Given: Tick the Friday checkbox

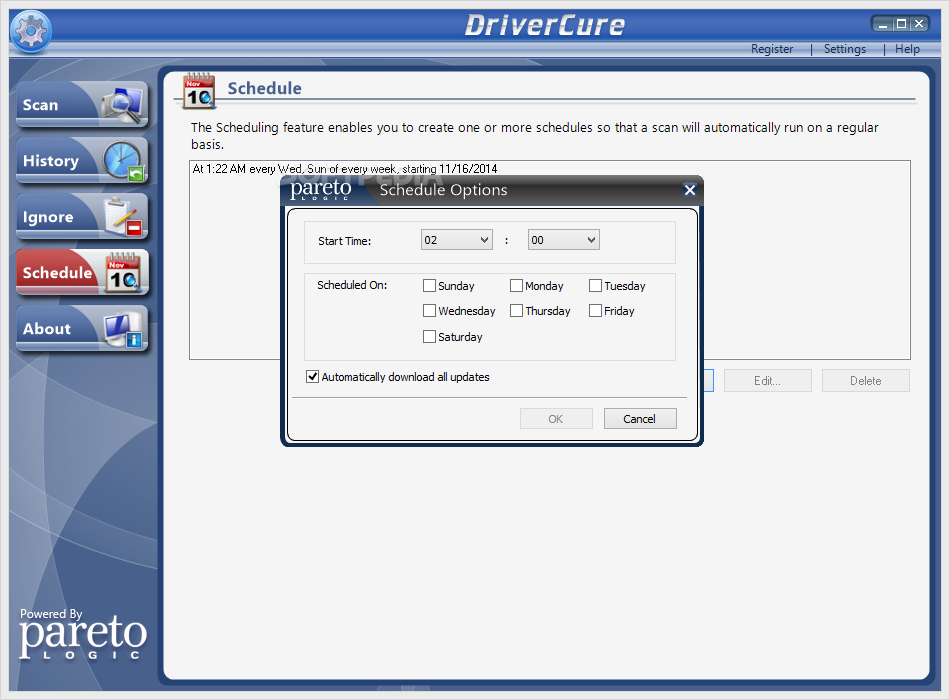Looking at the screenshot, I should pyautogui.click(x=595, y=310).
